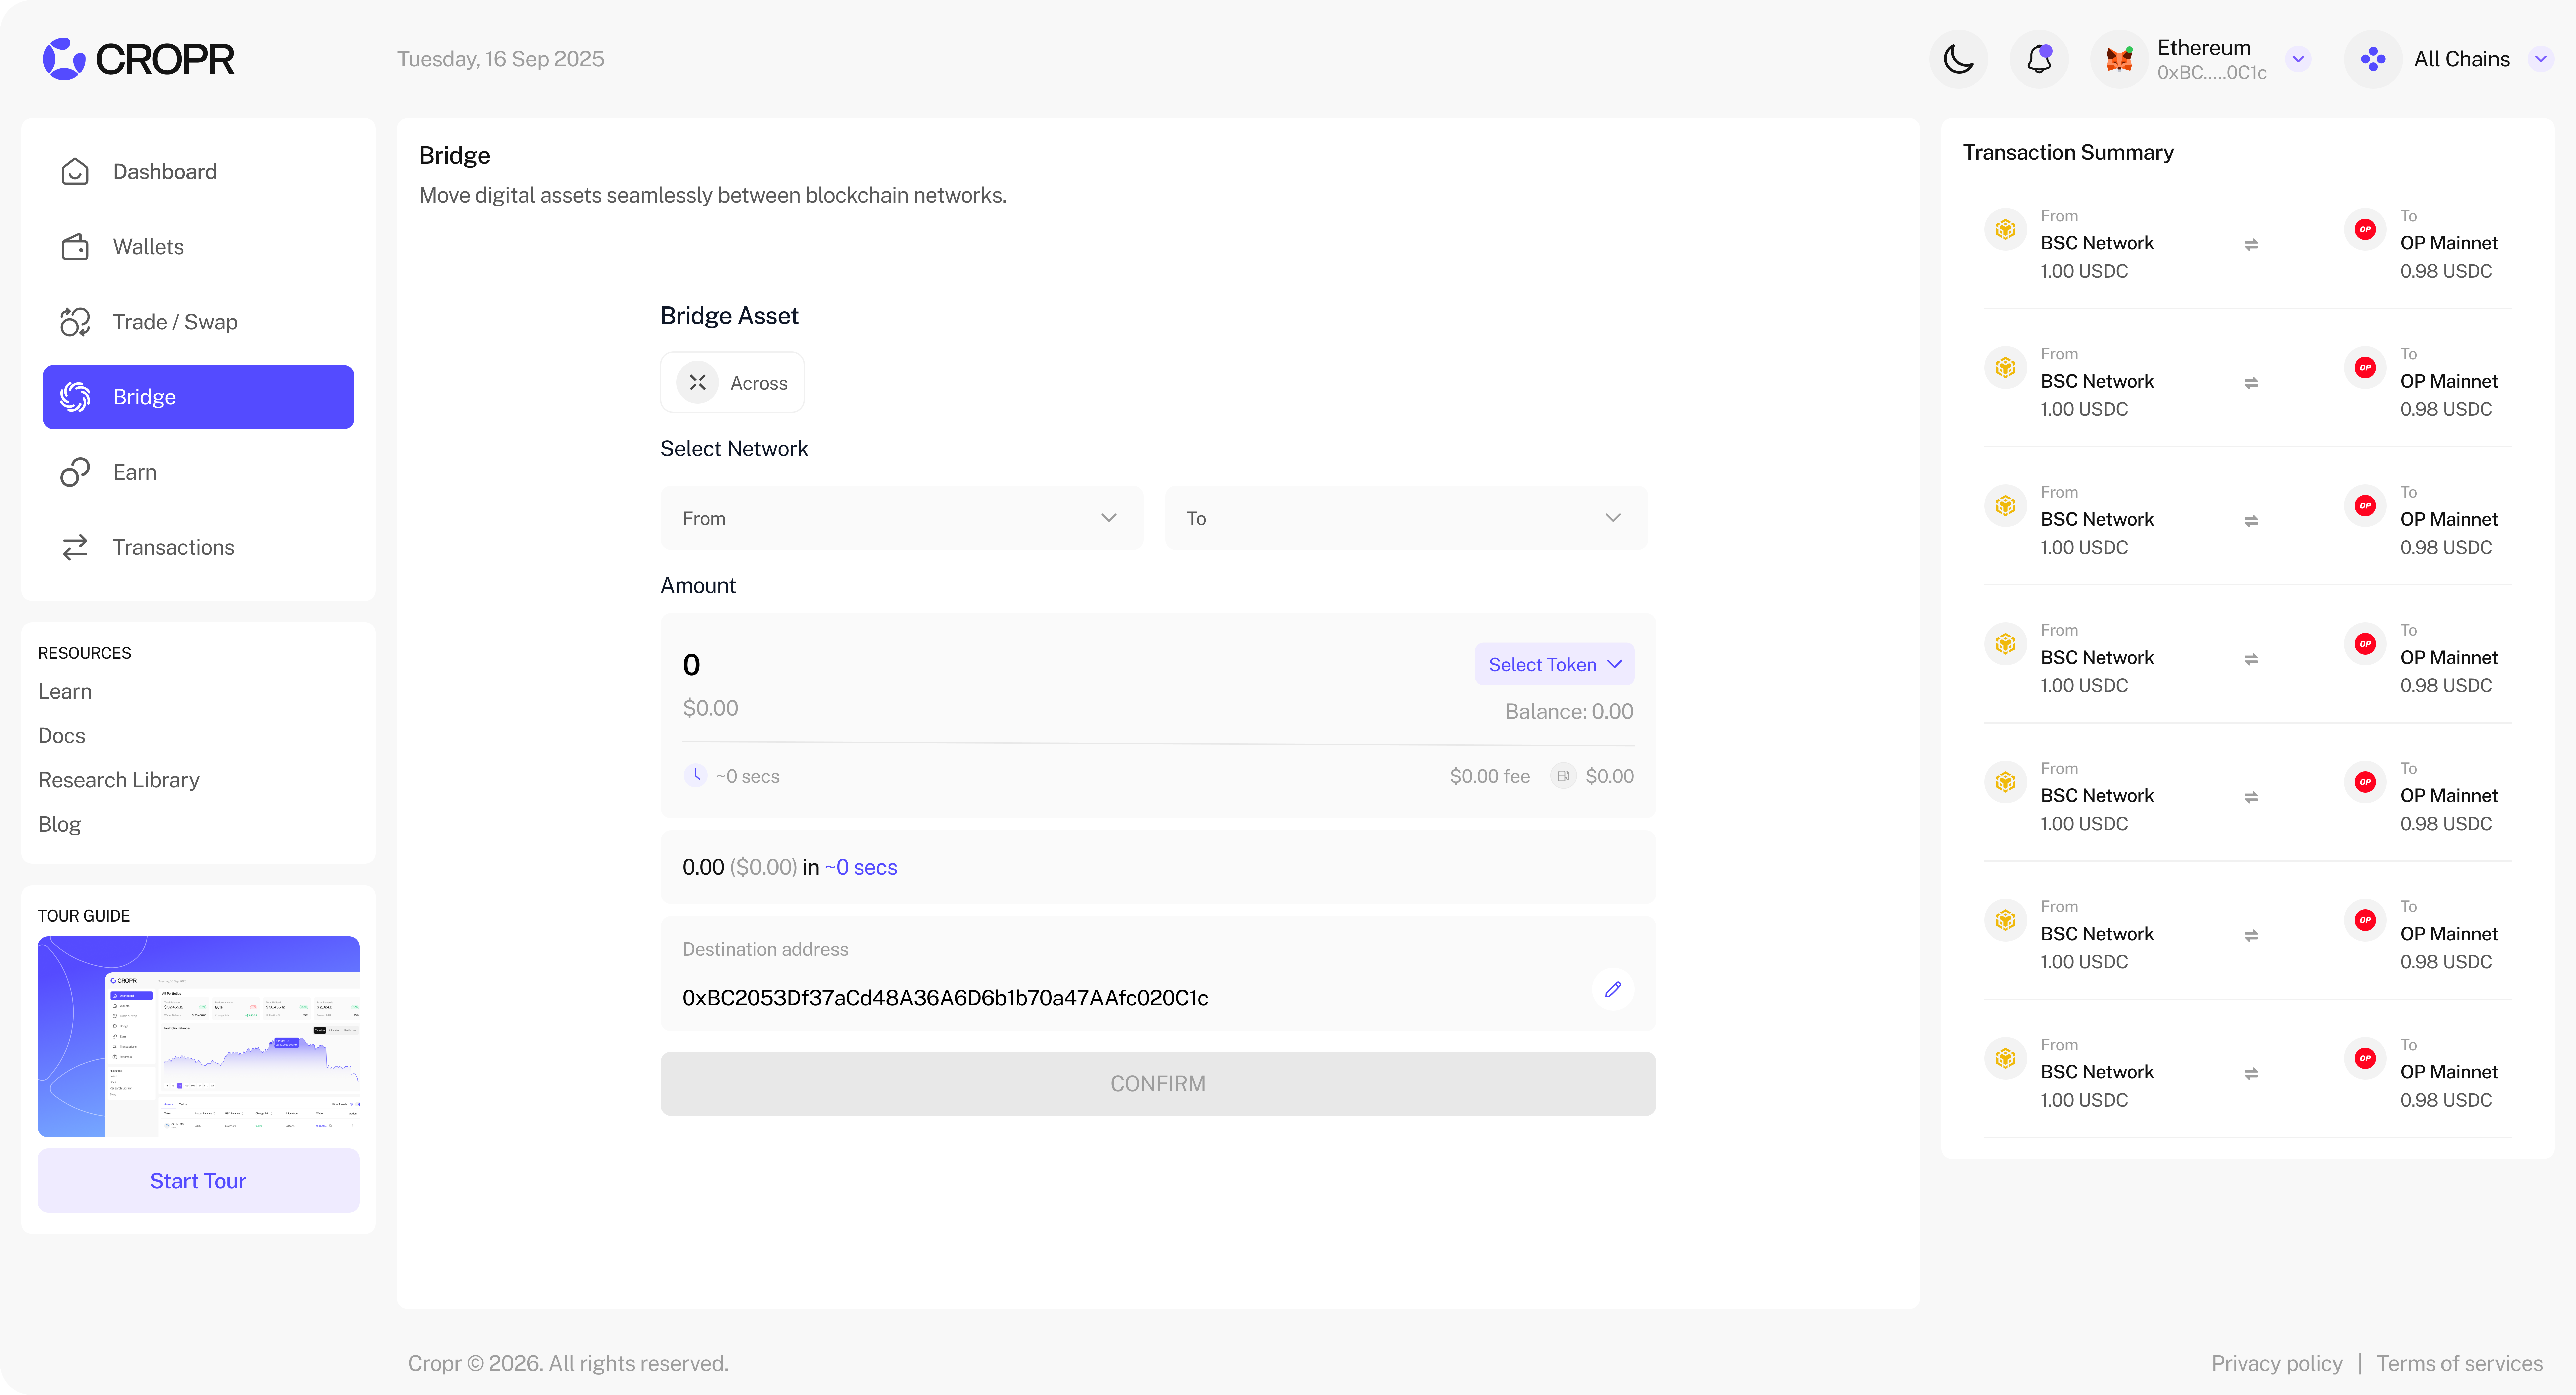Click BSC Network icon in fifth transaction
The height and width of the screenshot is (1395, 2576).
click(2005, 782)
